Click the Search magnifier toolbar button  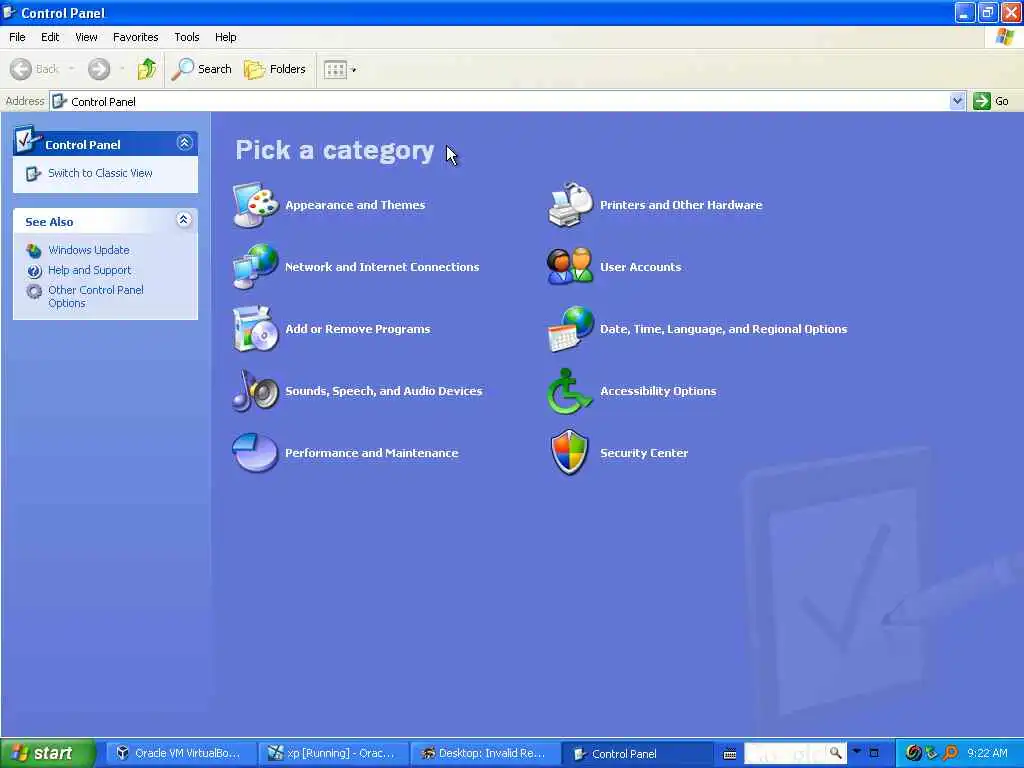point(201,69)
